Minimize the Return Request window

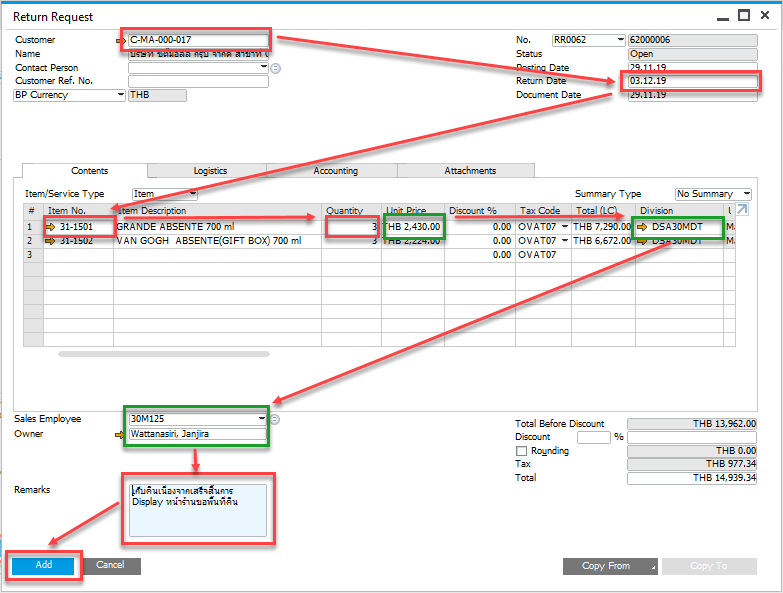point(723,17)
